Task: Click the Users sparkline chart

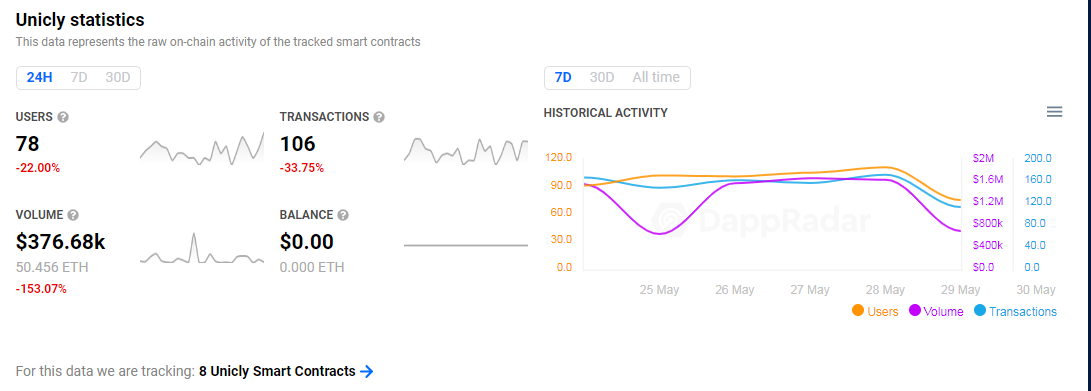Action: tap(202, 147)
